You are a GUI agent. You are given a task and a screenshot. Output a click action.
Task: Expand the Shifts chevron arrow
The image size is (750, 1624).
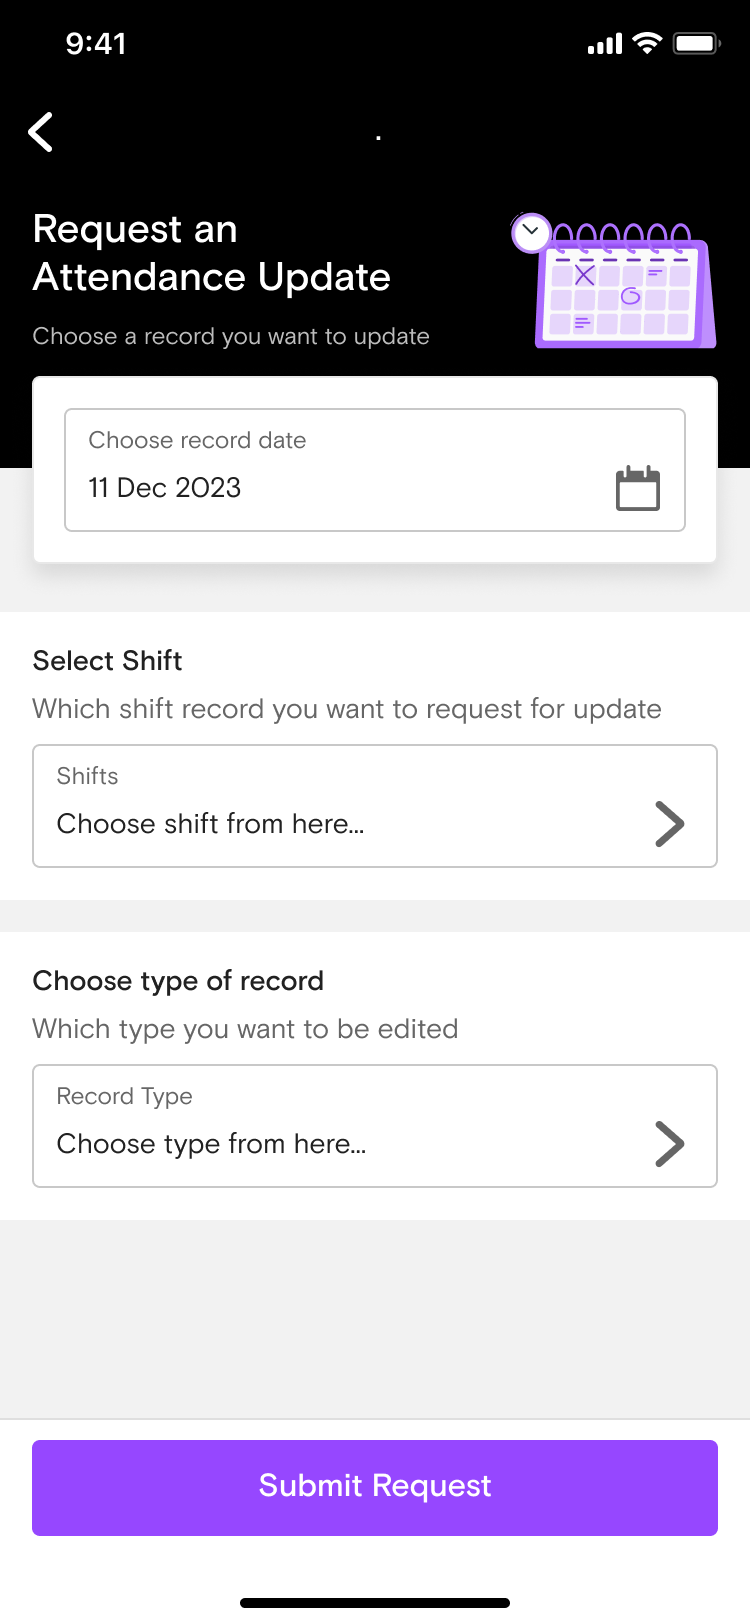(x=669, y=824)
